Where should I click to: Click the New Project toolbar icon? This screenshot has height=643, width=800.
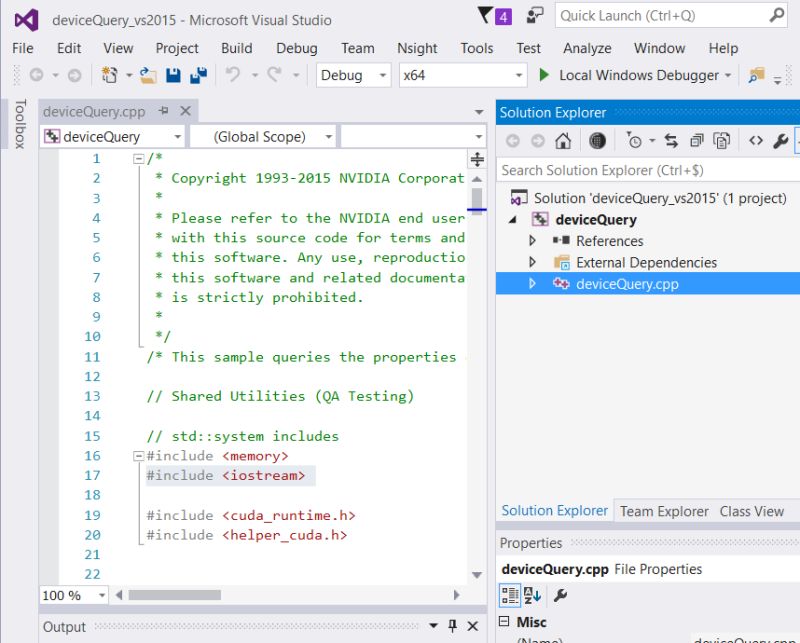click(x=108, y=75)
